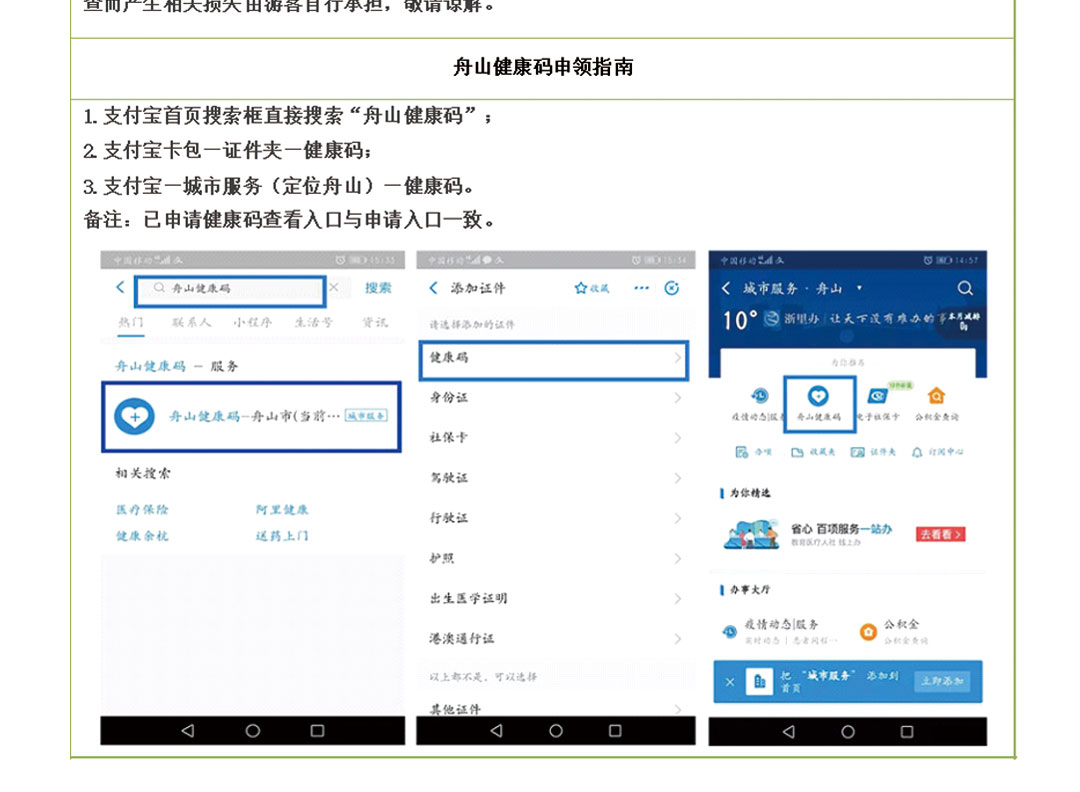
Task: Open the three-dot more menu in 添加证件
Action: pos(641,288)
